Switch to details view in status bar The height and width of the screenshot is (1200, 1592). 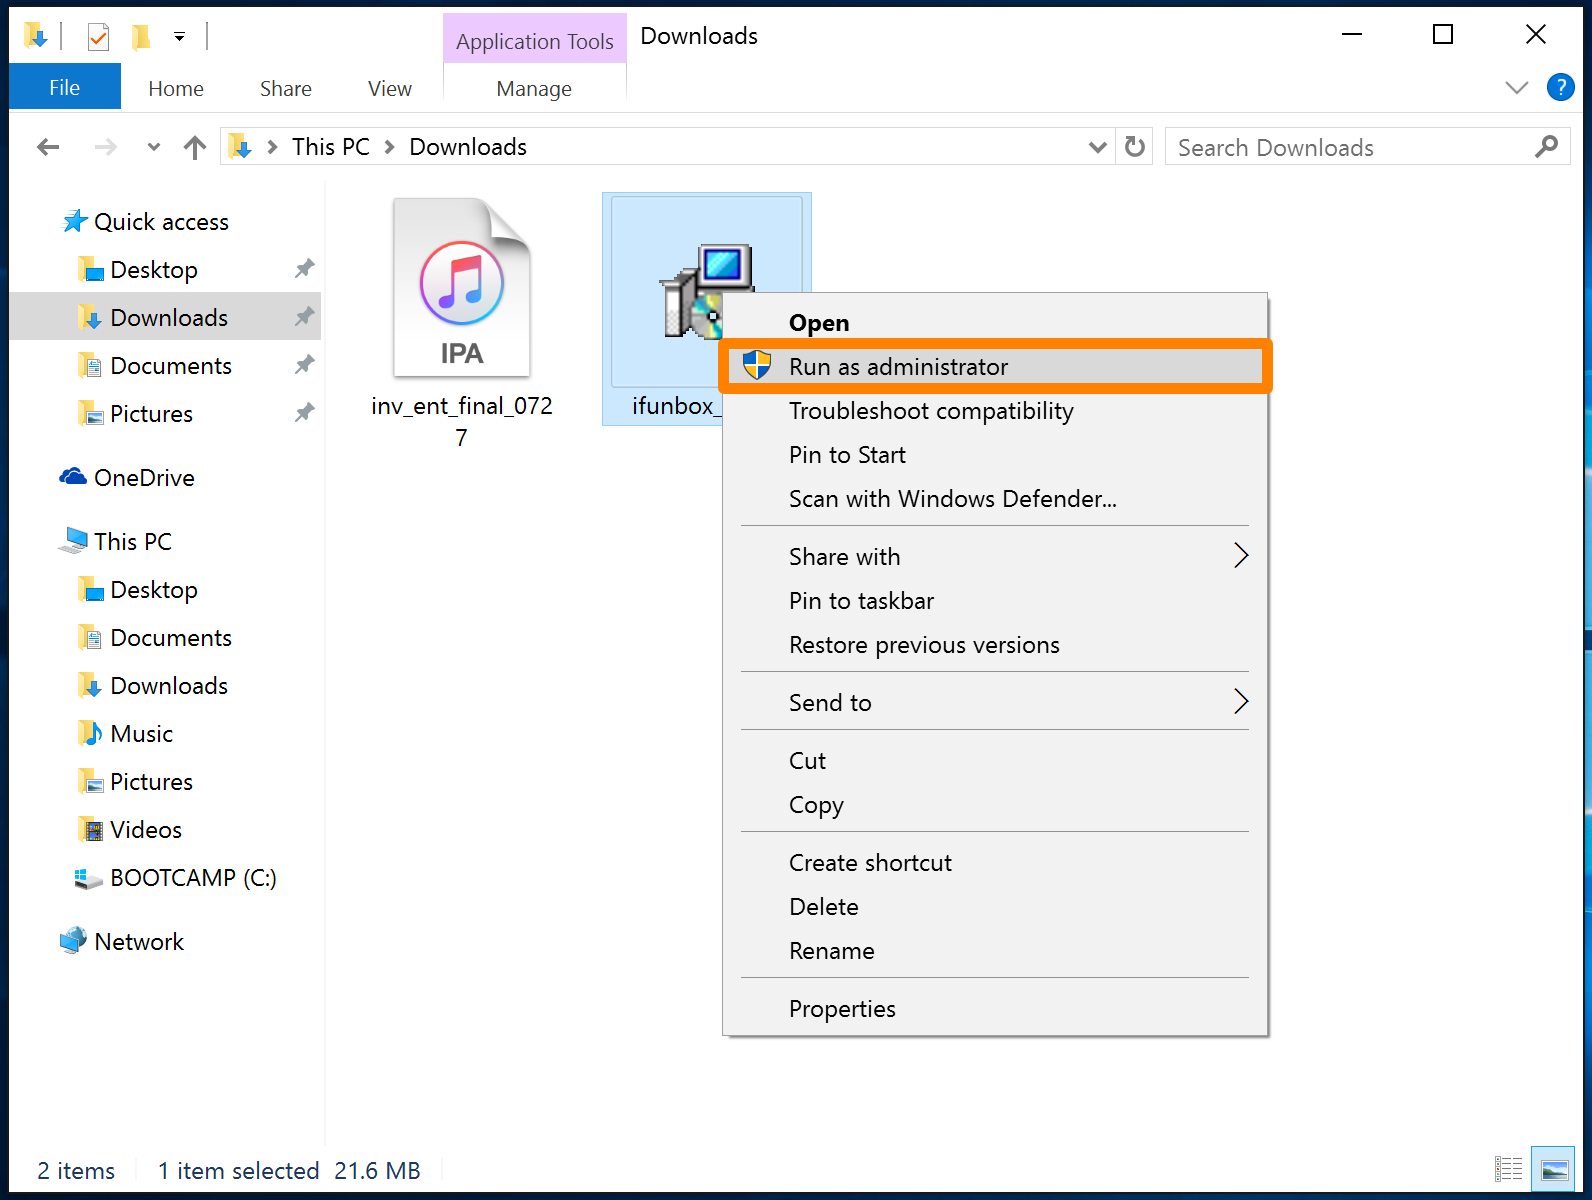pos(1508,1168)
